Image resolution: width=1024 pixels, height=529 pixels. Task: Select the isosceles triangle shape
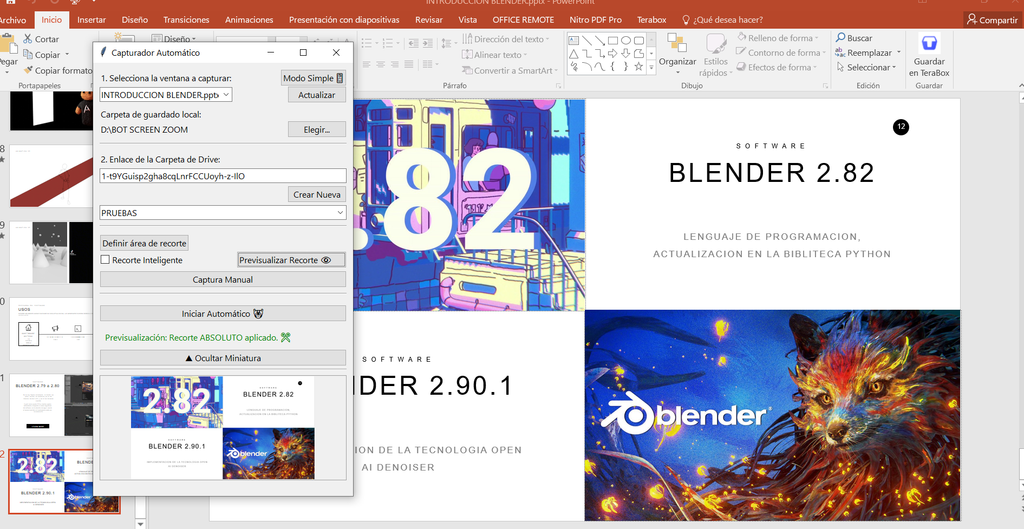coord(573,54)
